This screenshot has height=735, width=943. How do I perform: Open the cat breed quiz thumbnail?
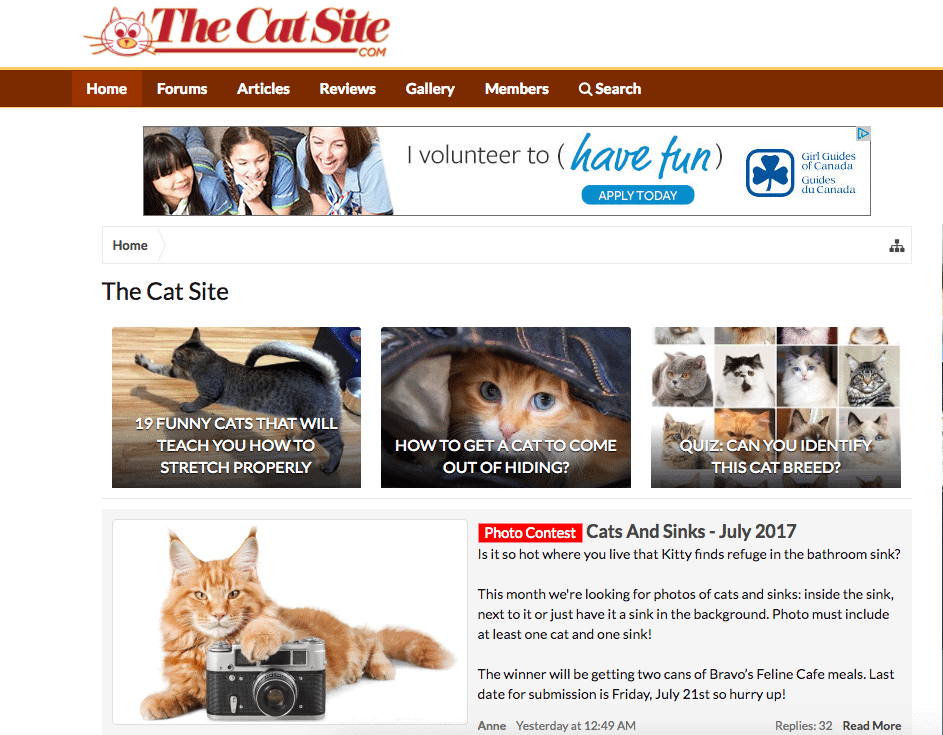[x=776, y=407]
